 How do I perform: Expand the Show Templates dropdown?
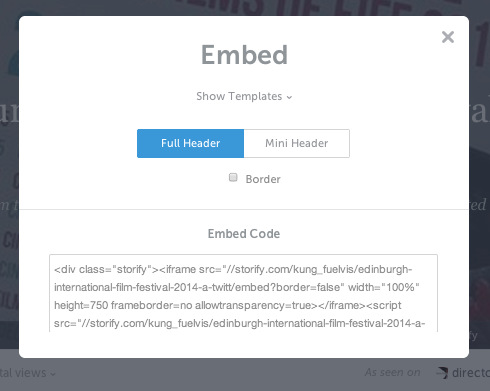pos(244,96)
